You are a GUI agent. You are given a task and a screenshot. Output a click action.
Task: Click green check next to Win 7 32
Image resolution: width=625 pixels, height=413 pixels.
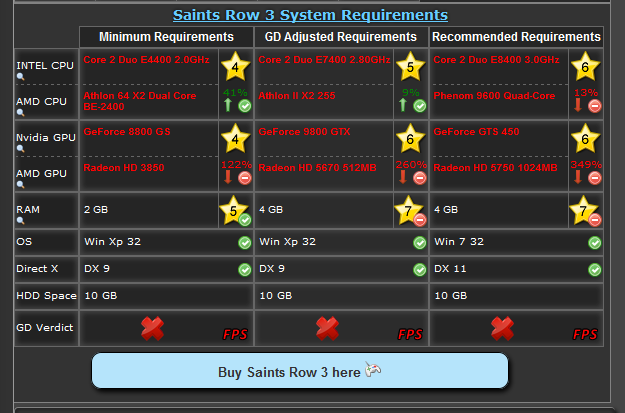pos(595,242)
